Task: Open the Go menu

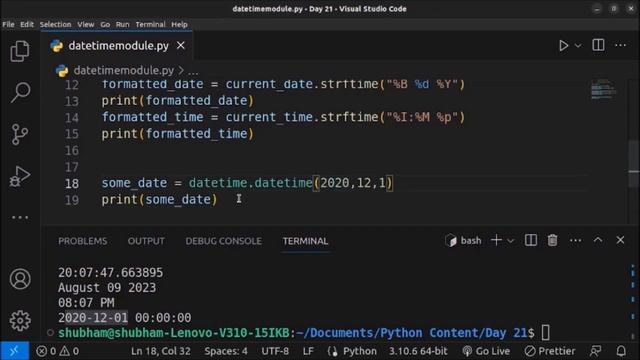Action: tap(105, 24)
